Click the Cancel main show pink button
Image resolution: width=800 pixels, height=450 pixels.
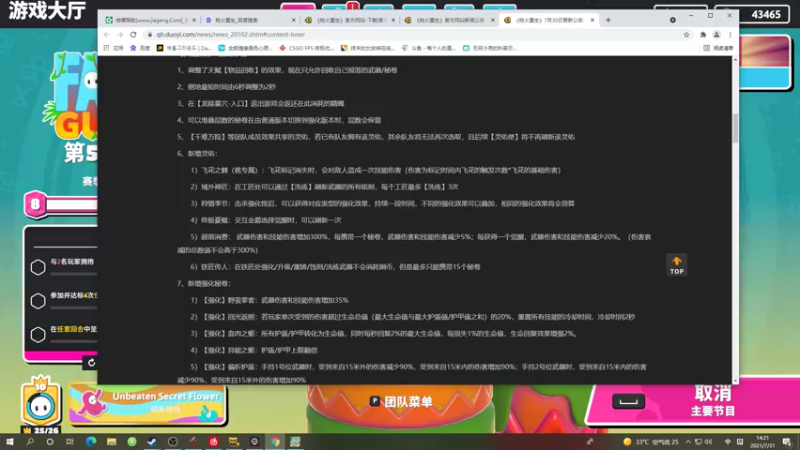pyautogui.click(x=694, y=402)
